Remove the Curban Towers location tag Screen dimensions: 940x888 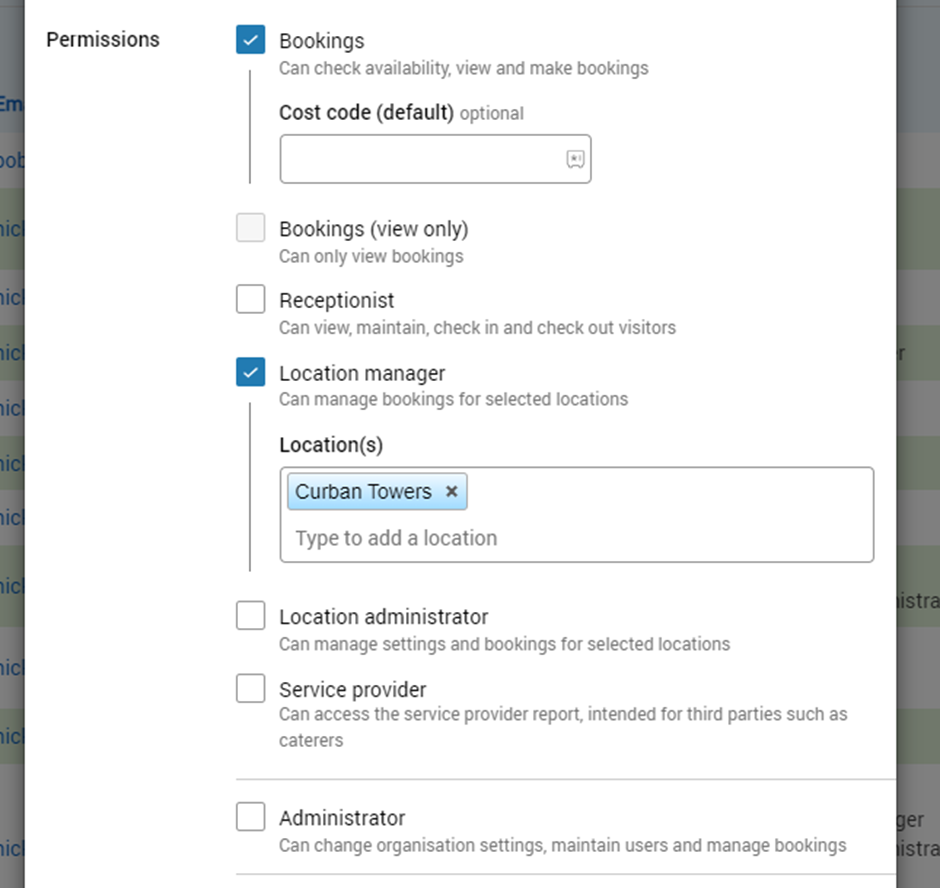coord(451,492)
